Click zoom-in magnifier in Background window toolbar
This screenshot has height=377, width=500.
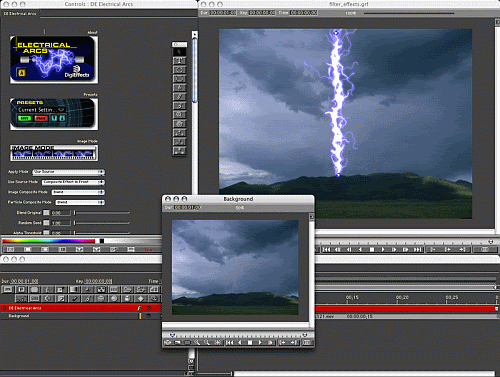click(x=197, y=342)
